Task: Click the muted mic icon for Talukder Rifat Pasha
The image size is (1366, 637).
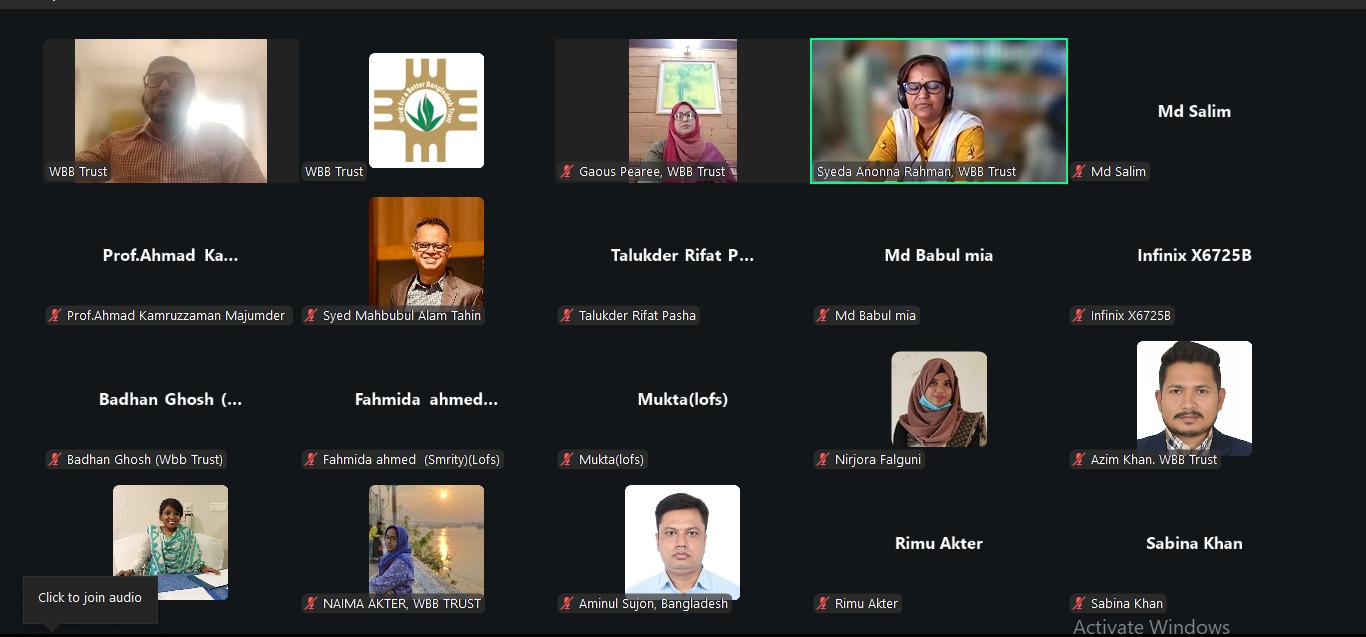Action: 568,316
